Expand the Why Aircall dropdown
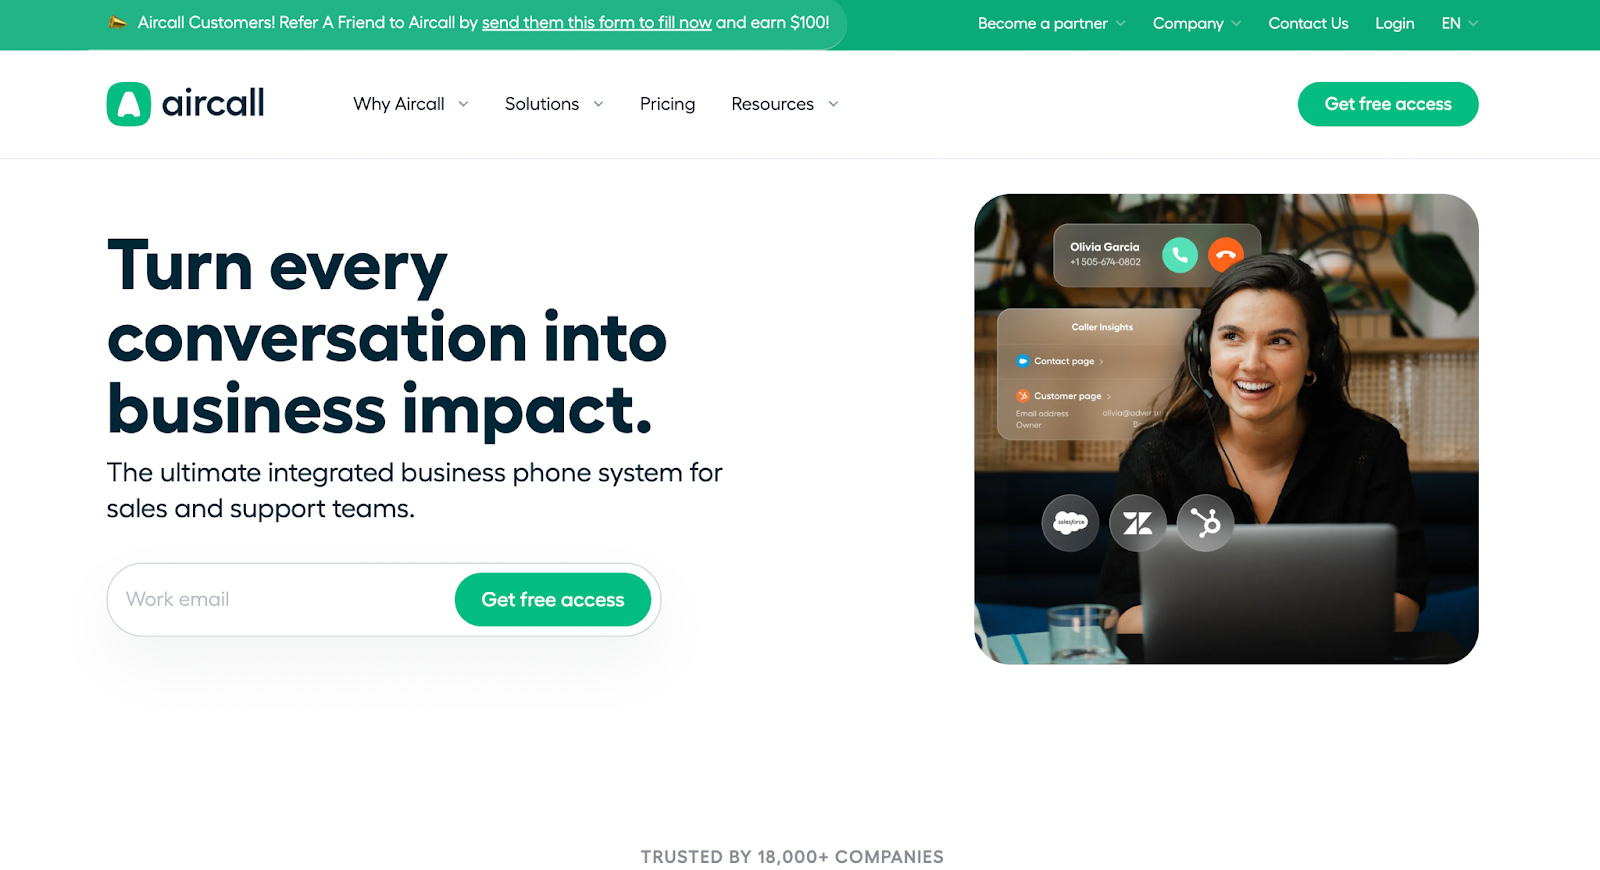 411,104
